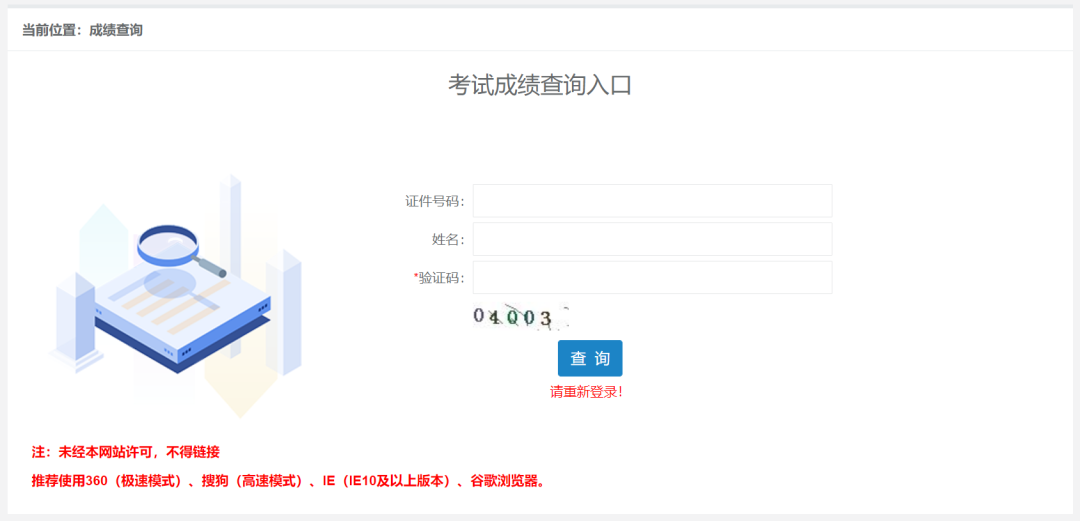Select the 验证码 input field
The image size is (1080, 521).
pos(652,278)
